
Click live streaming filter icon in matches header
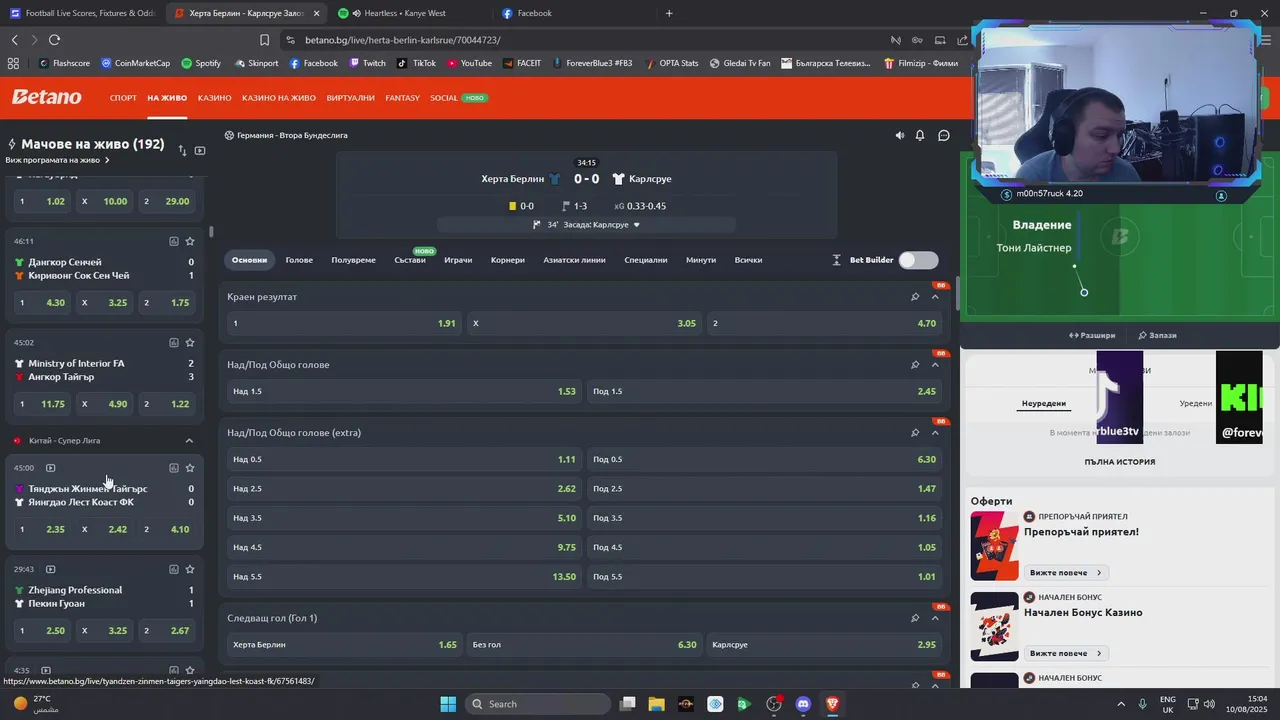tap(200, 150)
